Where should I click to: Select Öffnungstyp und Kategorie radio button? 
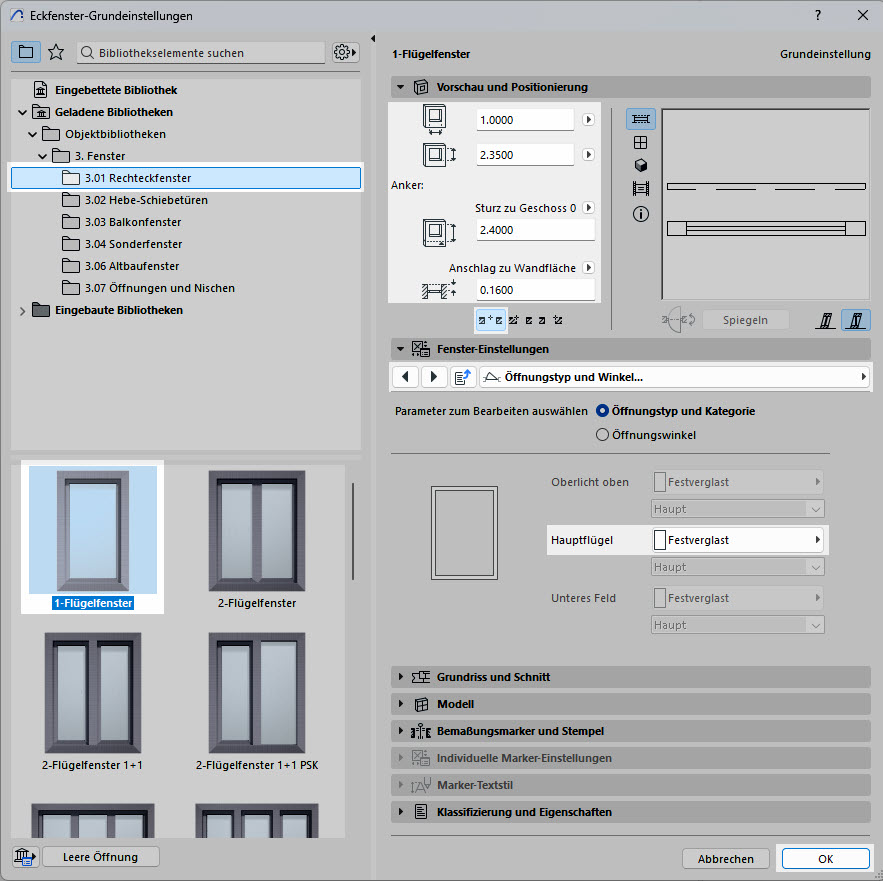tap(602, 411)
